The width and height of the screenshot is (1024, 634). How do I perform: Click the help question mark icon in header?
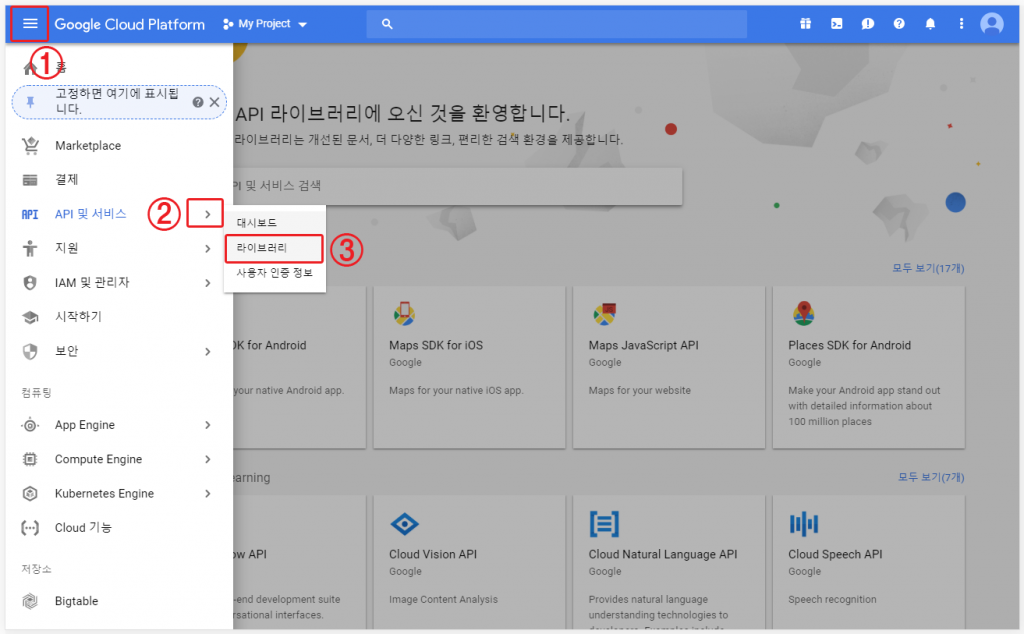[899, 24]
